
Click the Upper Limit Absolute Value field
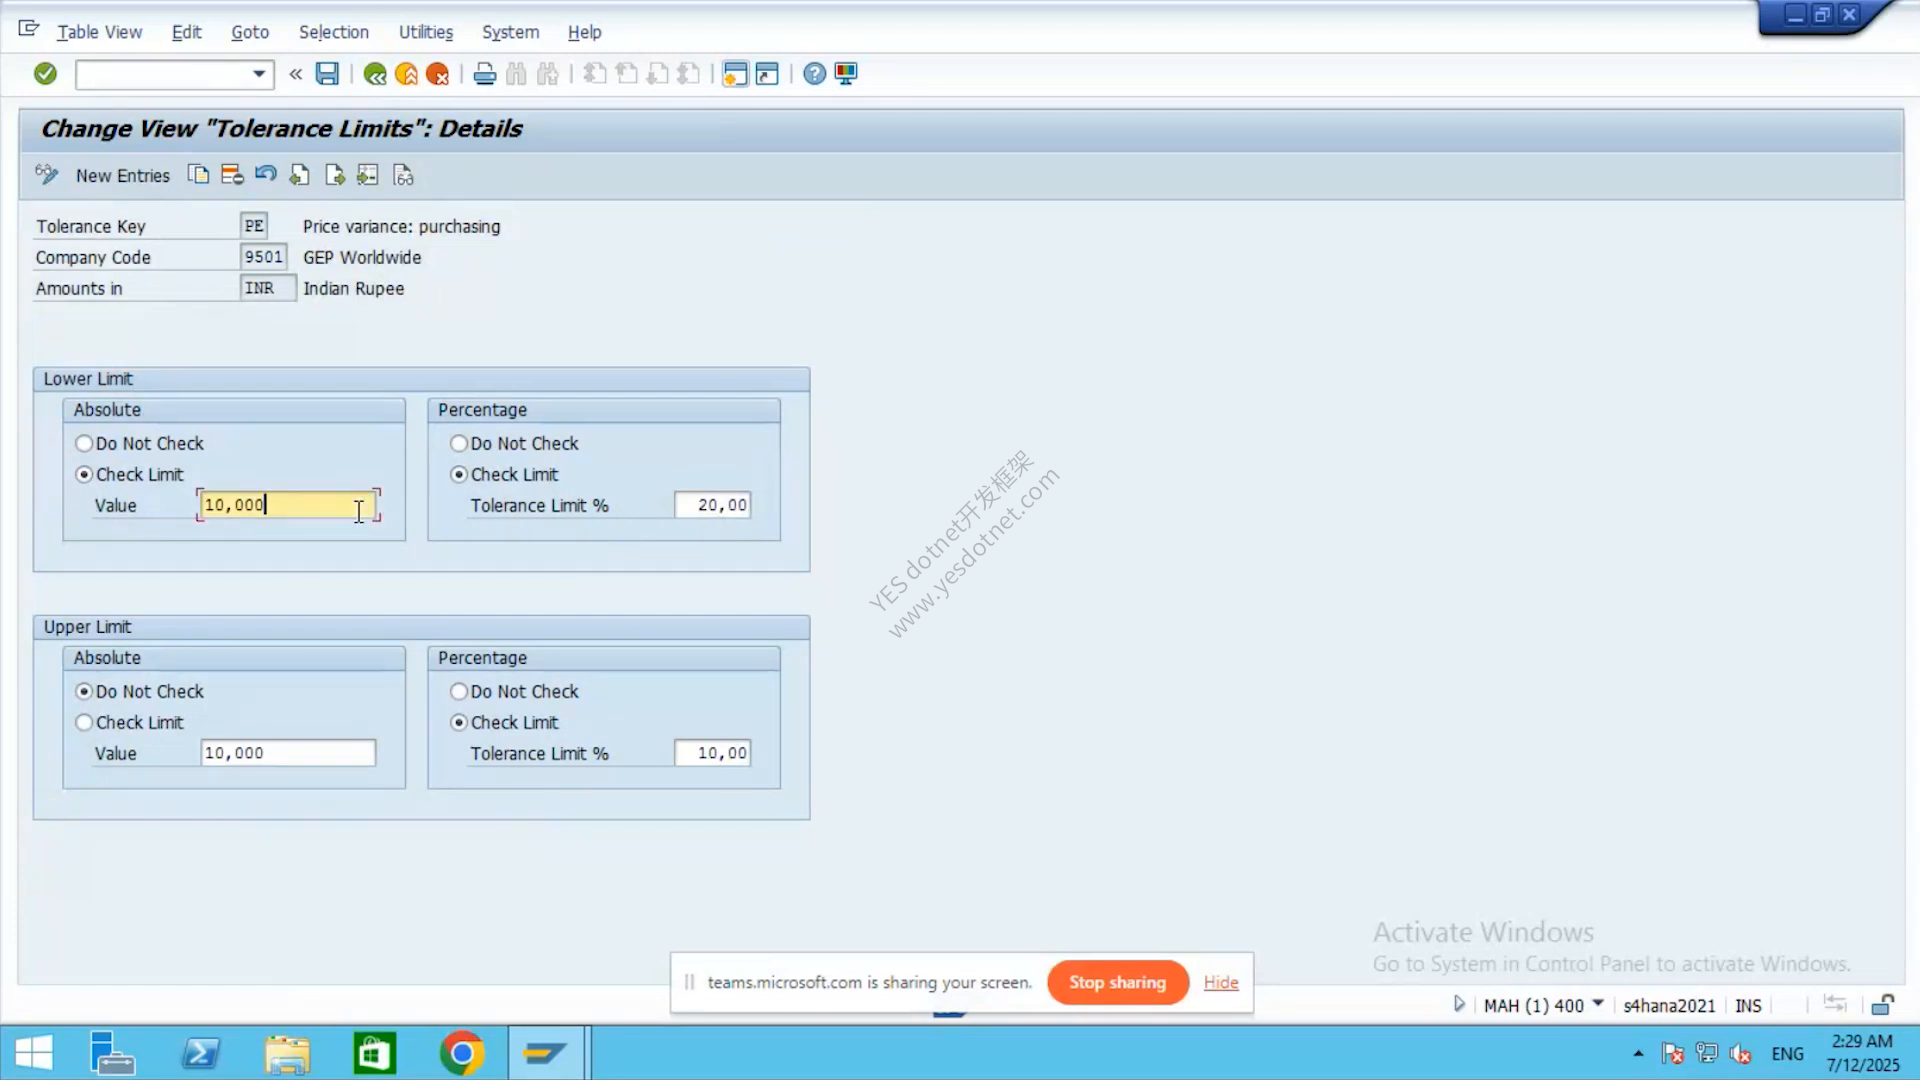pyautogui.click(x=288, y=753)
